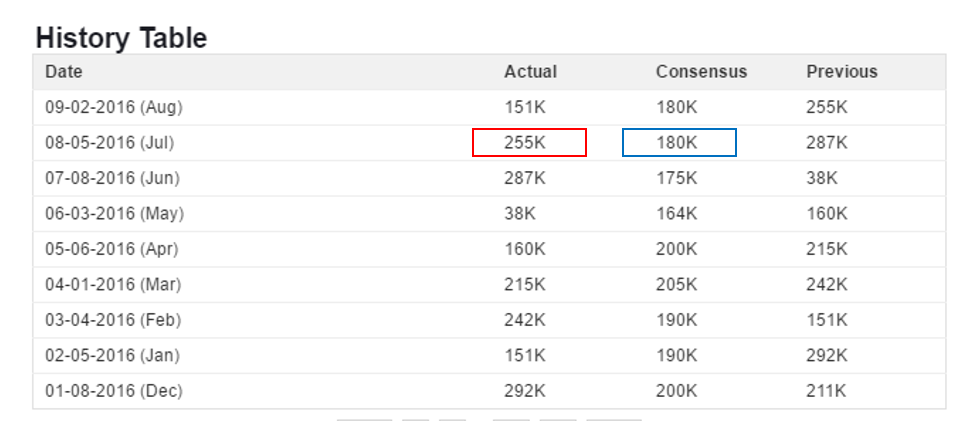Click the 07-08-2016 (Jun) date cell
The image size is (956, 421).
pos(113,179)
